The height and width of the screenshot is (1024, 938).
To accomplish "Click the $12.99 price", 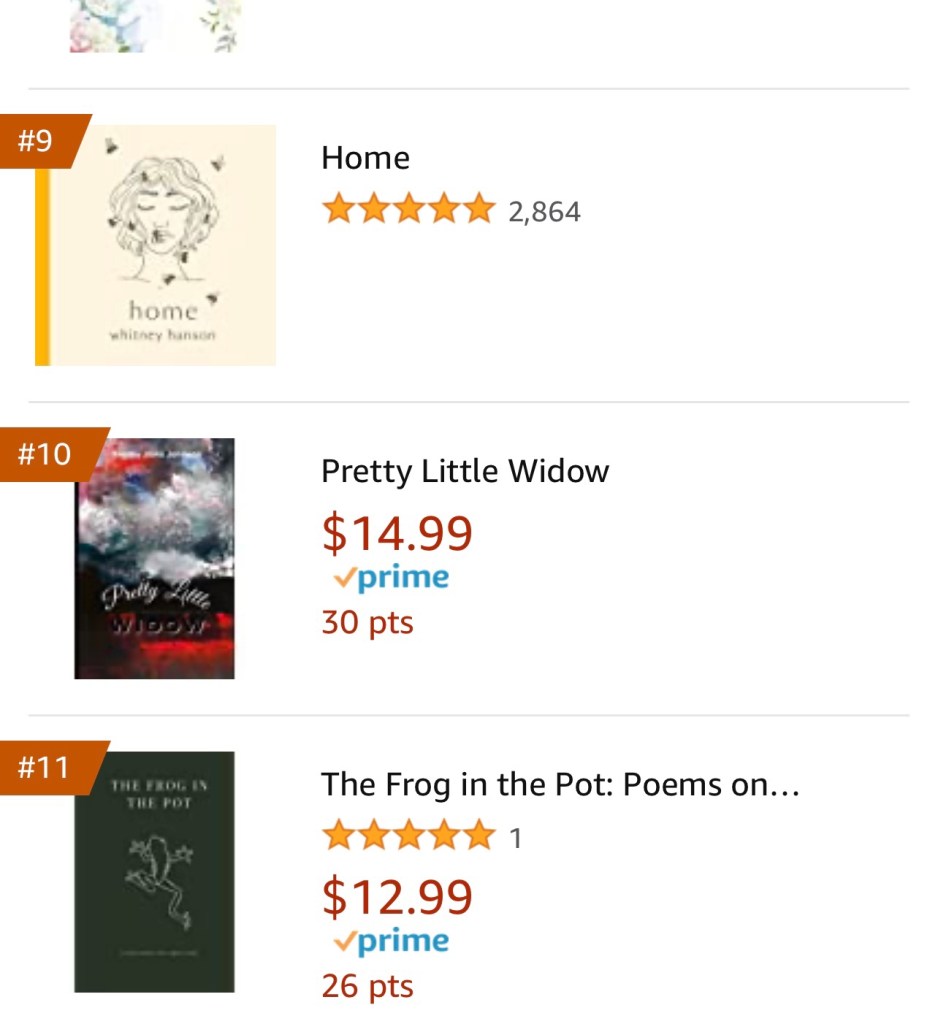I will (x=397, y=896).
